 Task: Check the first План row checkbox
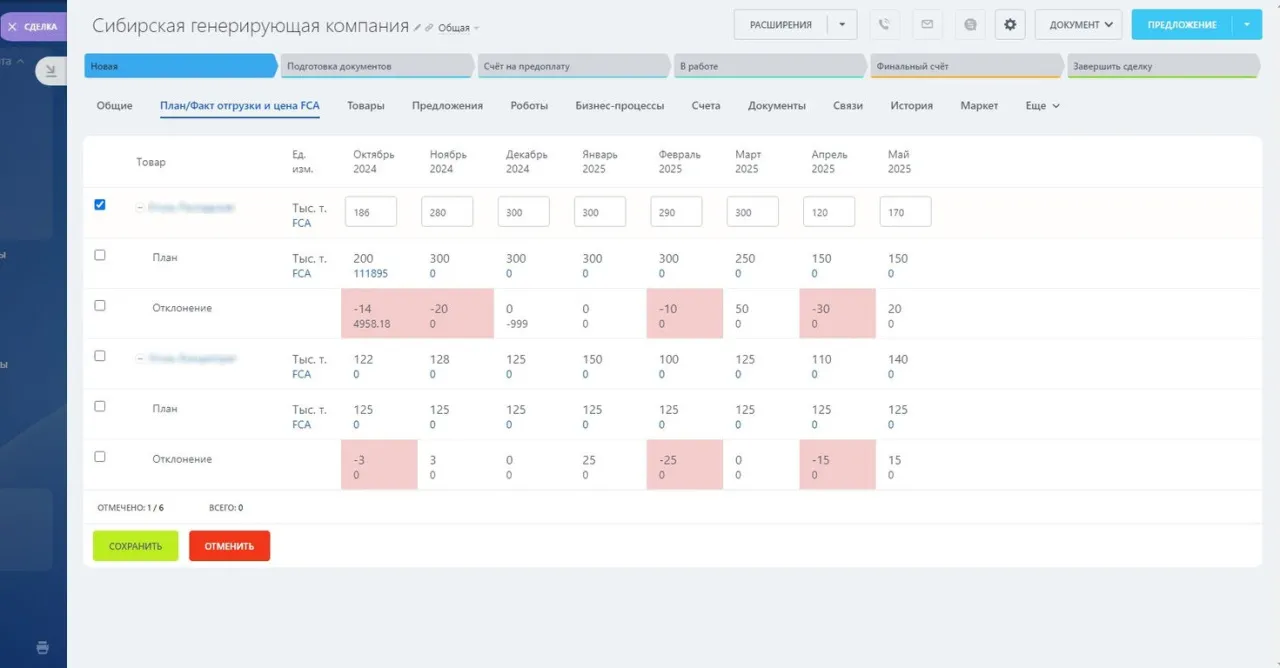point(100,255)
